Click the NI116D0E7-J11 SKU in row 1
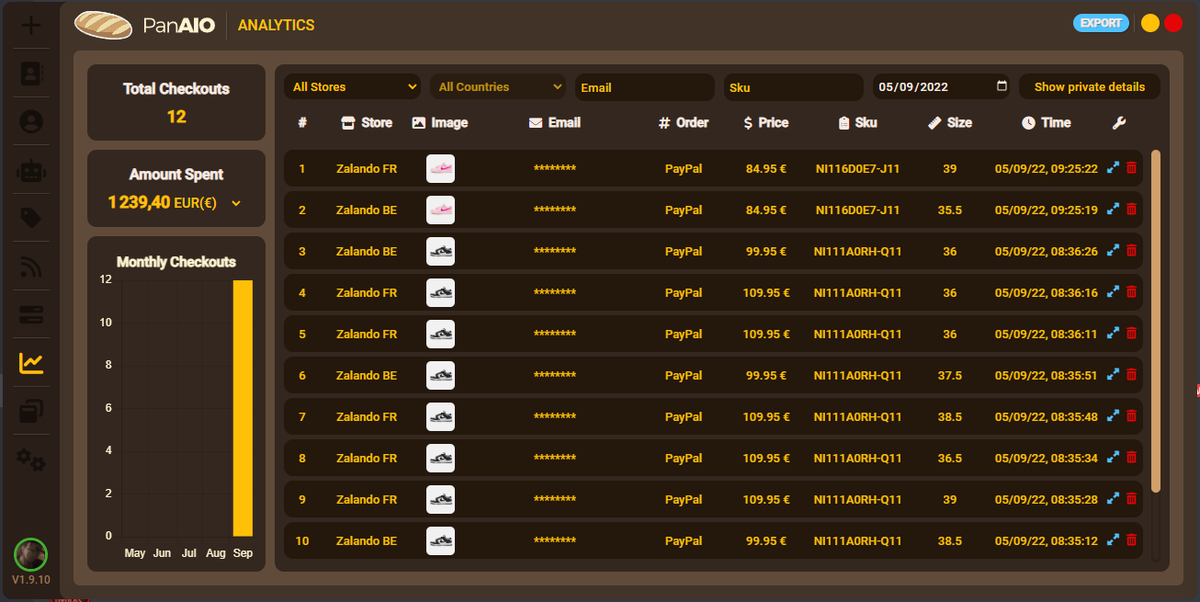The image size is (1200, 602). tap(857, 169)
